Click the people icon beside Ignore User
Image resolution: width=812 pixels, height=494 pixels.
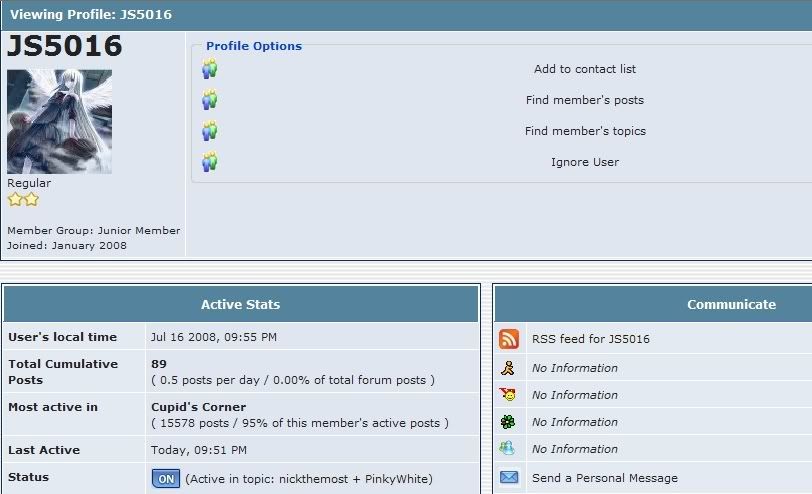pyautogui.click(x=209, y=162)
